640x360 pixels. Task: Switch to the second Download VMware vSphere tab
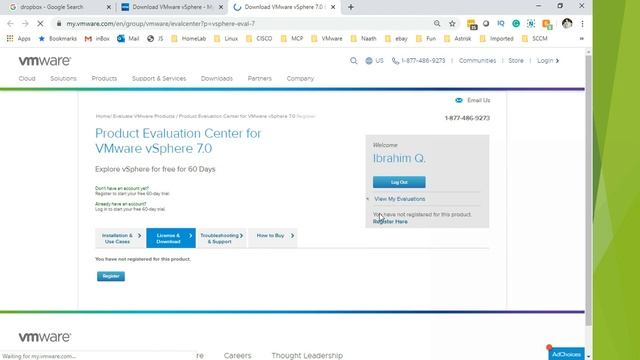[x=172, y=7]
